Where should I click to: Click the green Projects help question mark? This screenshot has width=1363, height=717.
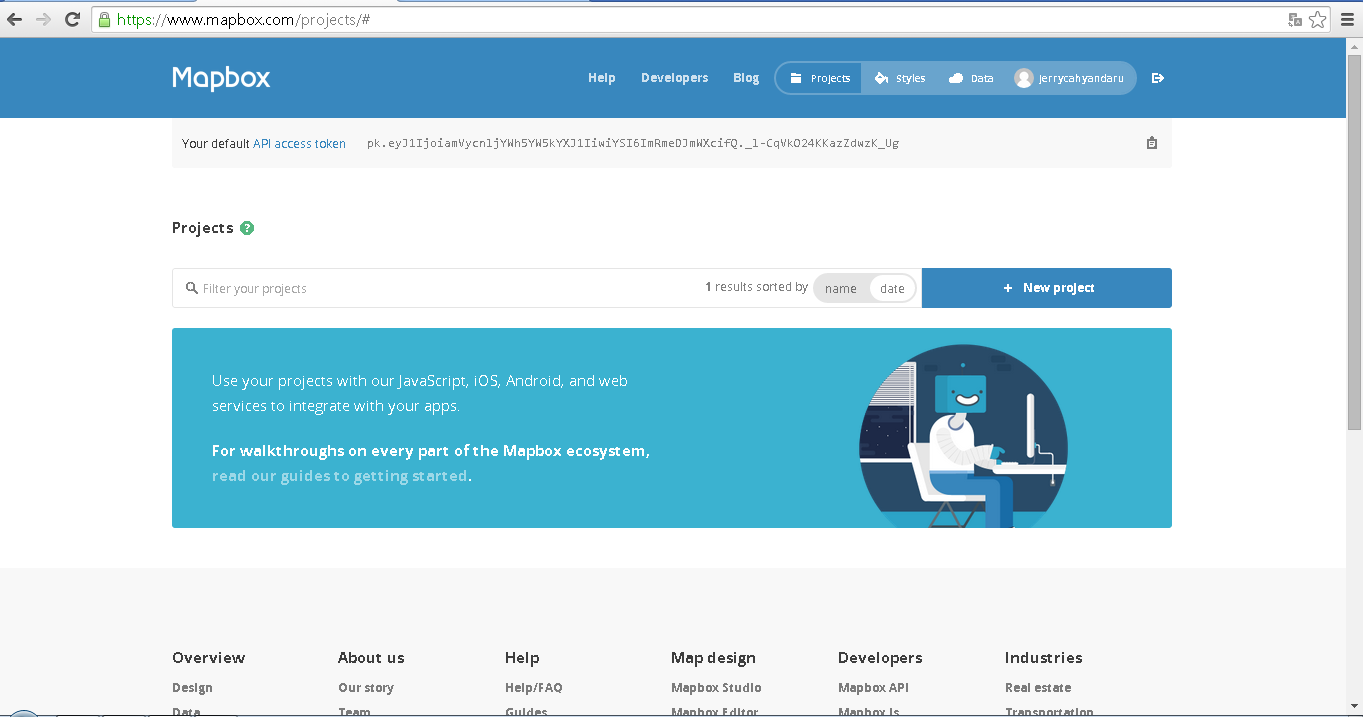point(247,228)
